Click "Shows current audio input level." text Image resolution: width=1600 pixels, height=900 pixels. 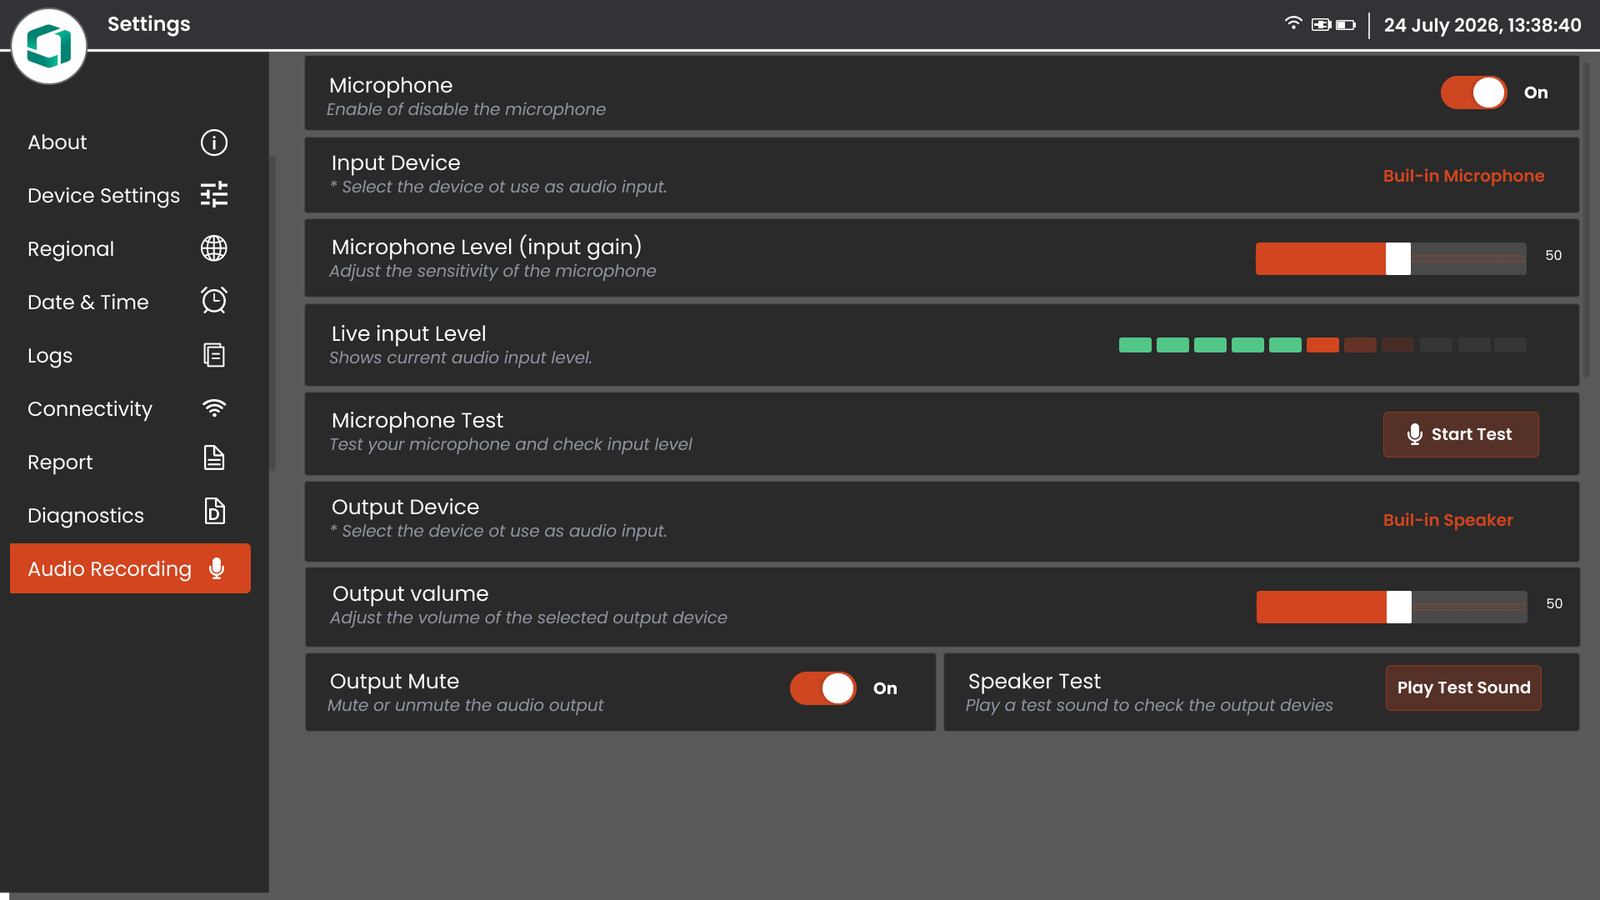point(461,358)
